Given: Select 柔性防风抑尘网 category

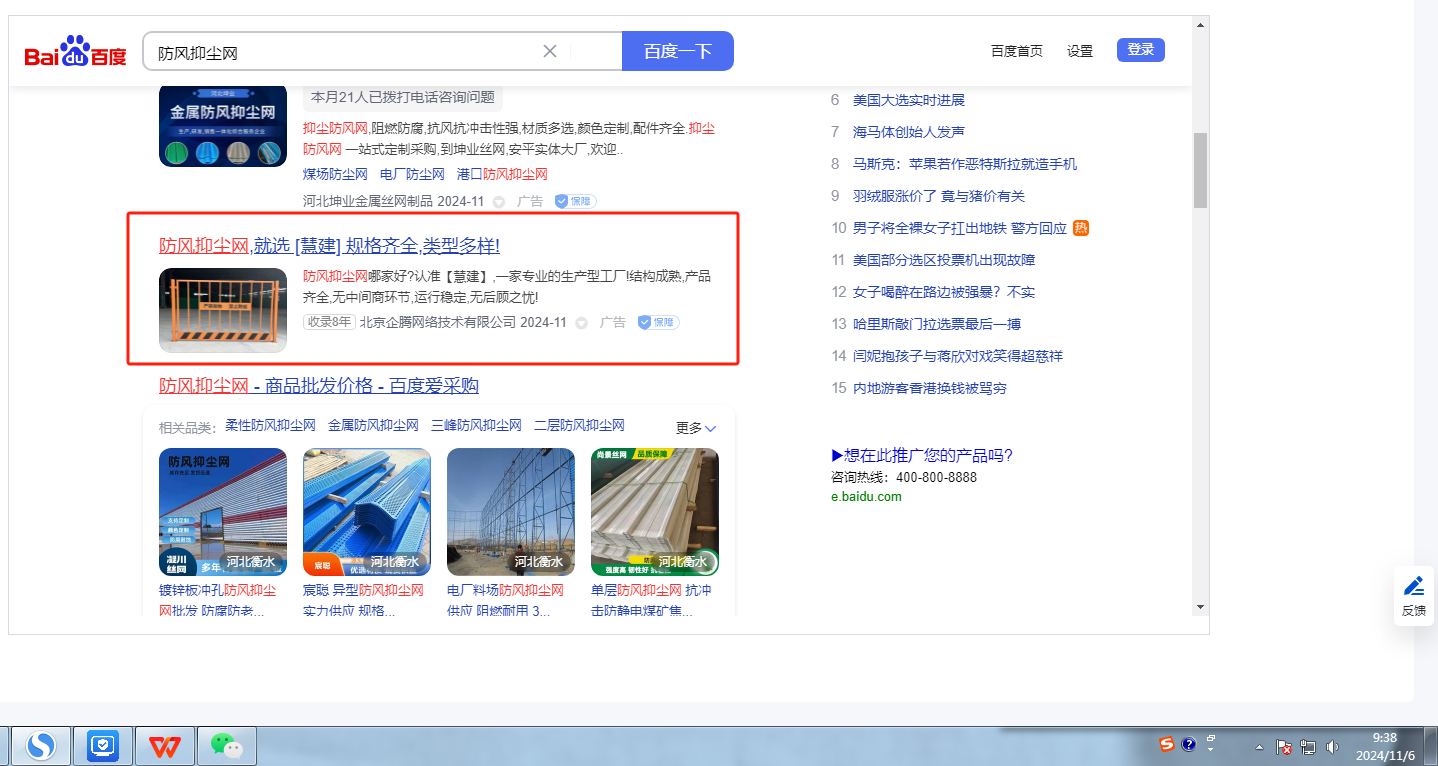Looking at the screenshot, I should tap(271, 426).
